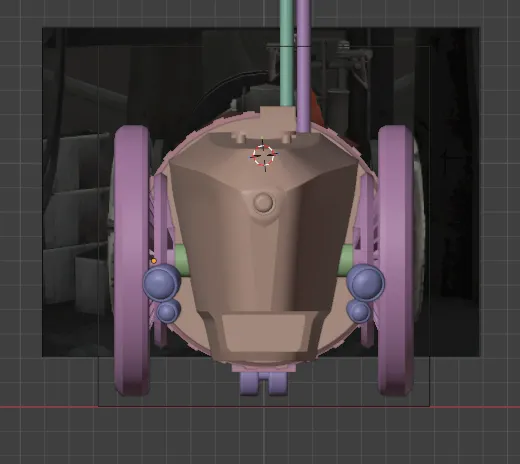Click the 3D cursor crosshair
520x464 pixels.
pos(263,155)
